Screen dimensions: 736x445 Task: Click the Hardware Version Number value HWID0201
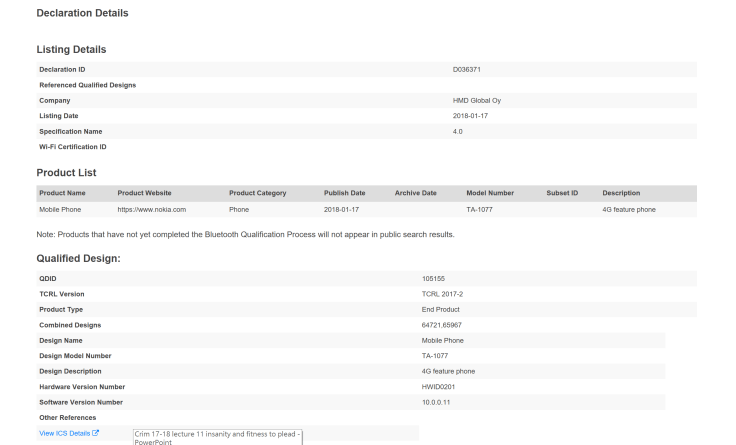click(x=440, y=386)
